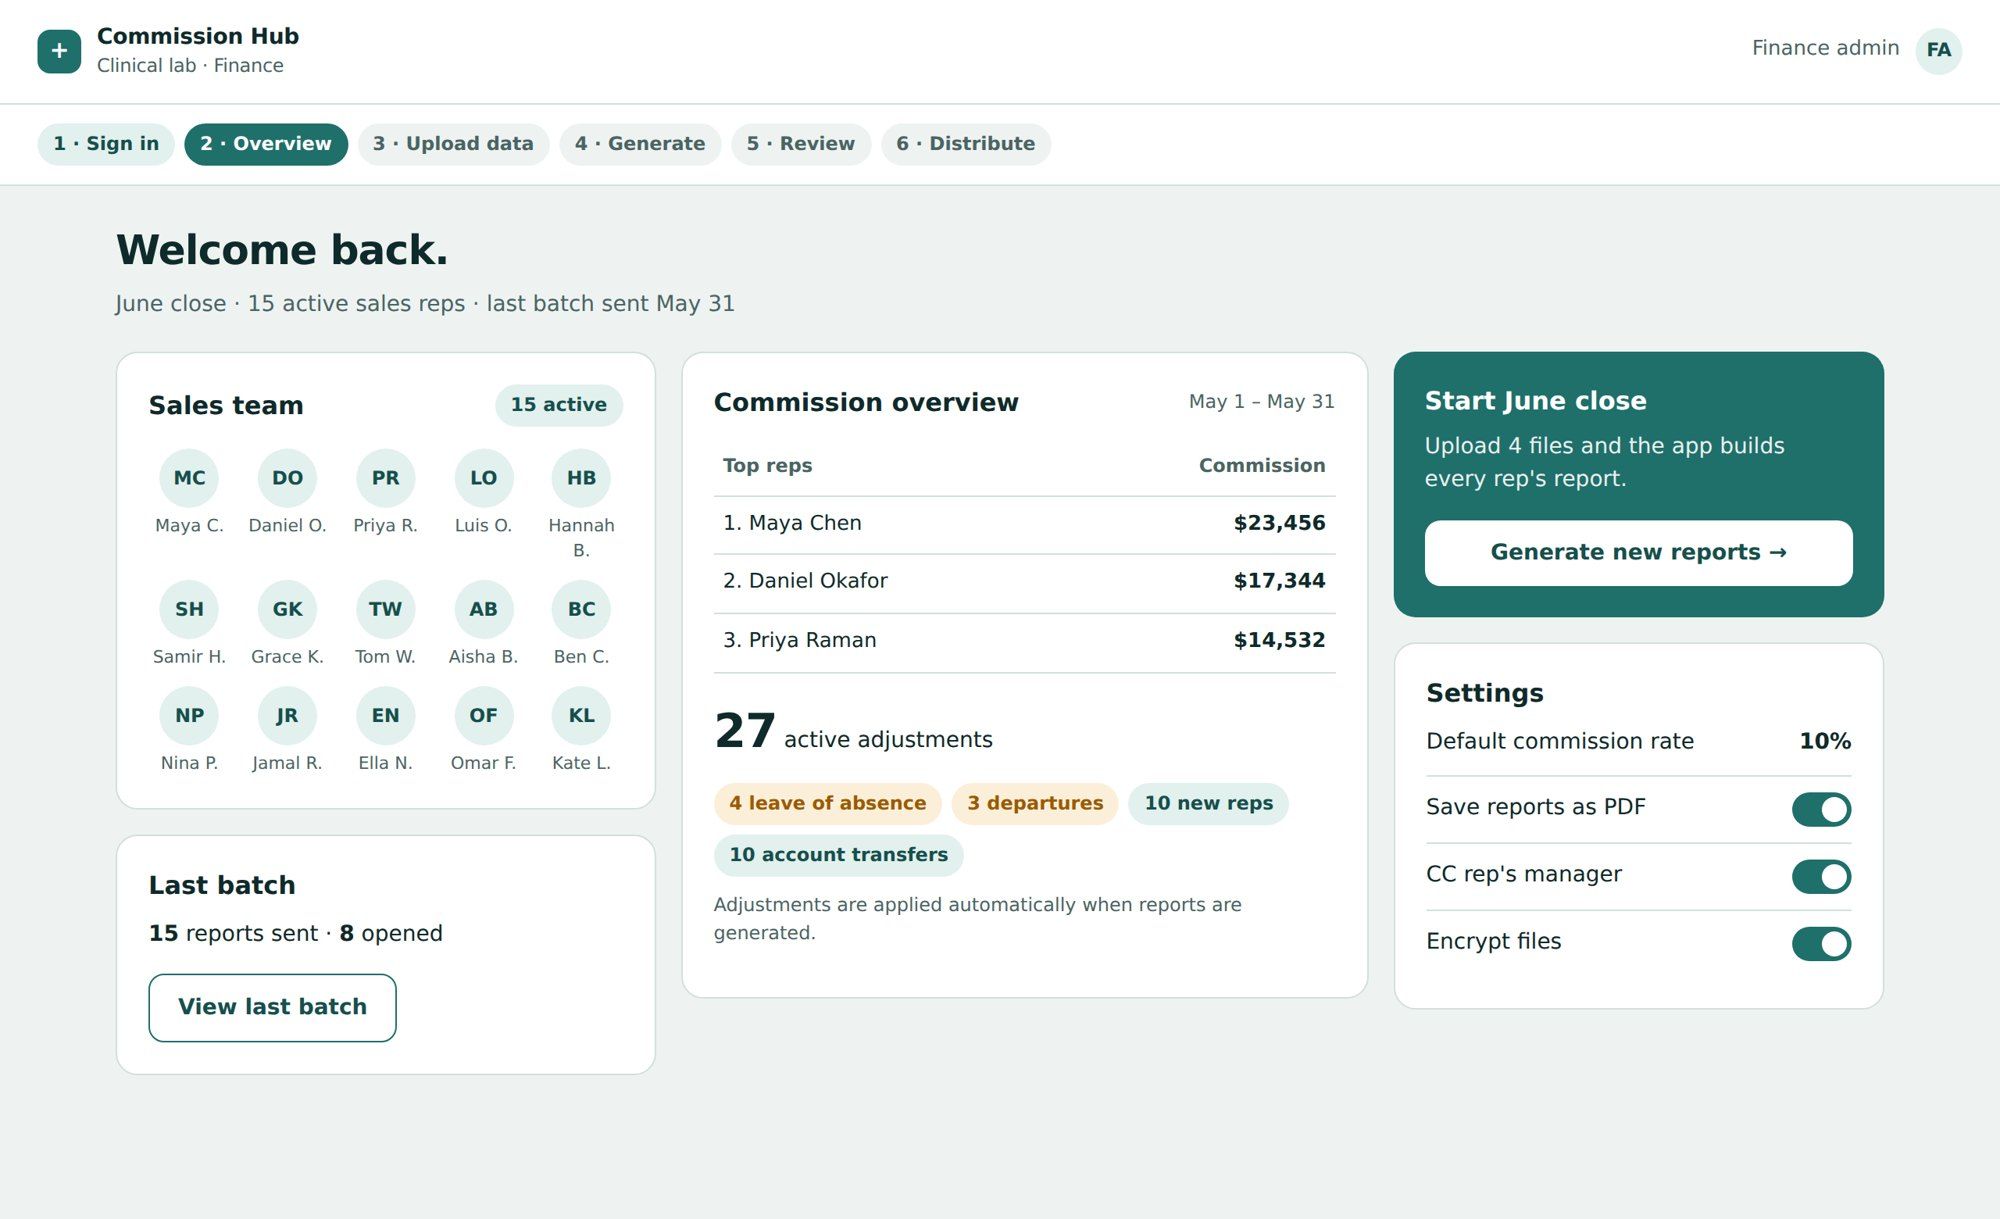Select Maya C. avatar MC
The image size is (2000, 1219).
tap(189, 478)
